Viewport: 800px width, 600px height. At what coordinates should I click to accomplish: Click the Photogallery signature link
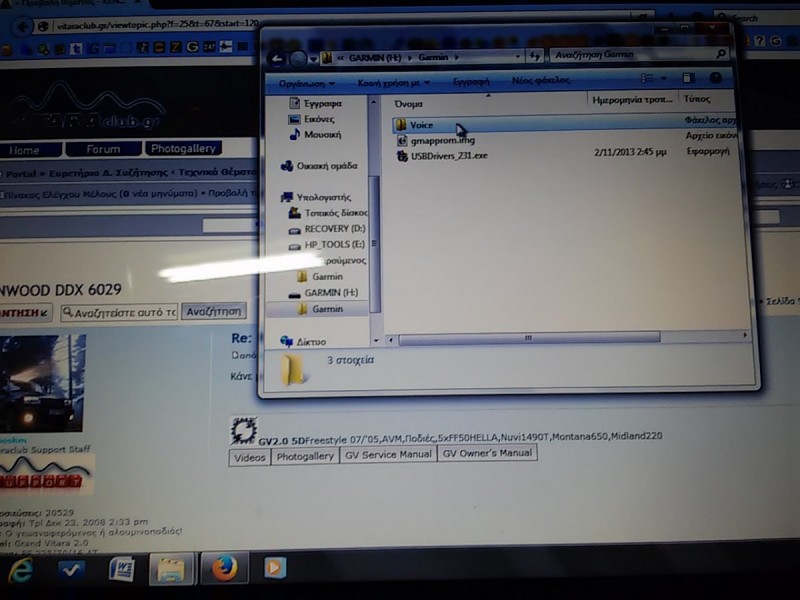click(x=305, y=456)
